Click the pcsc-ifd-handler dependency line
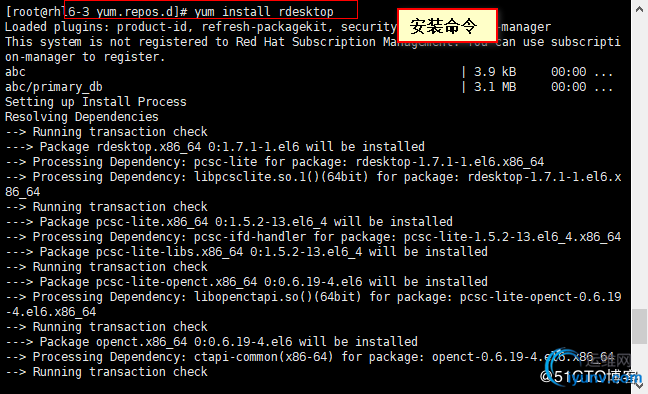 313,236
